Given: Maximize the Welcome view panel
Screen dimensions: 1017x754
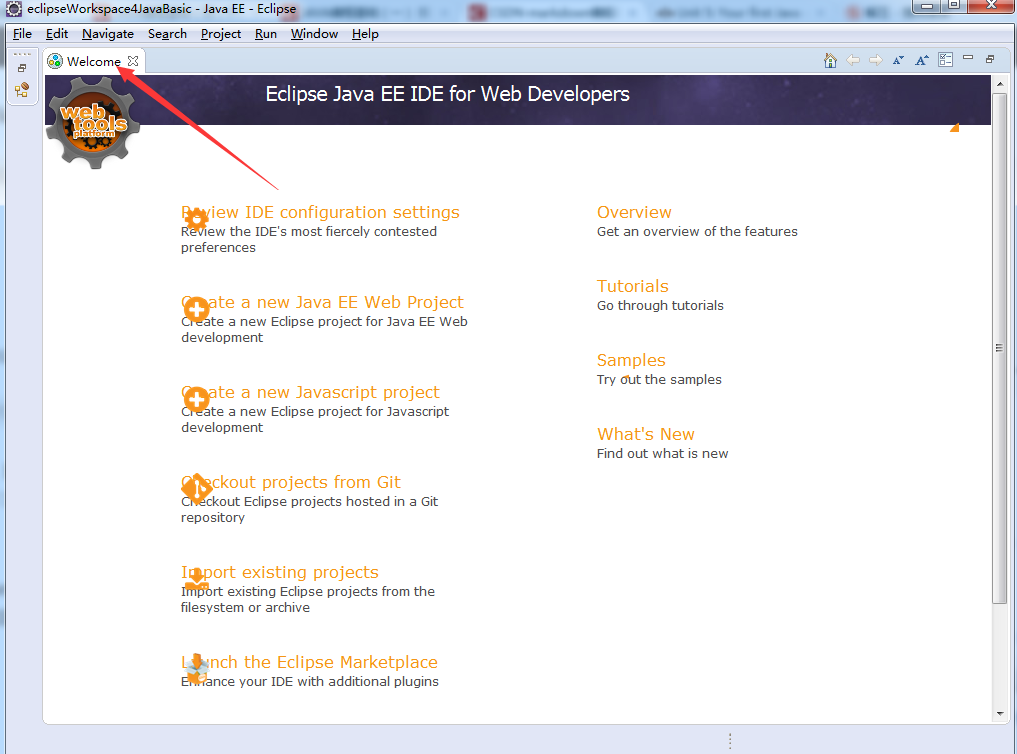Looking at the screenshot, I should (x=990, y=59).
